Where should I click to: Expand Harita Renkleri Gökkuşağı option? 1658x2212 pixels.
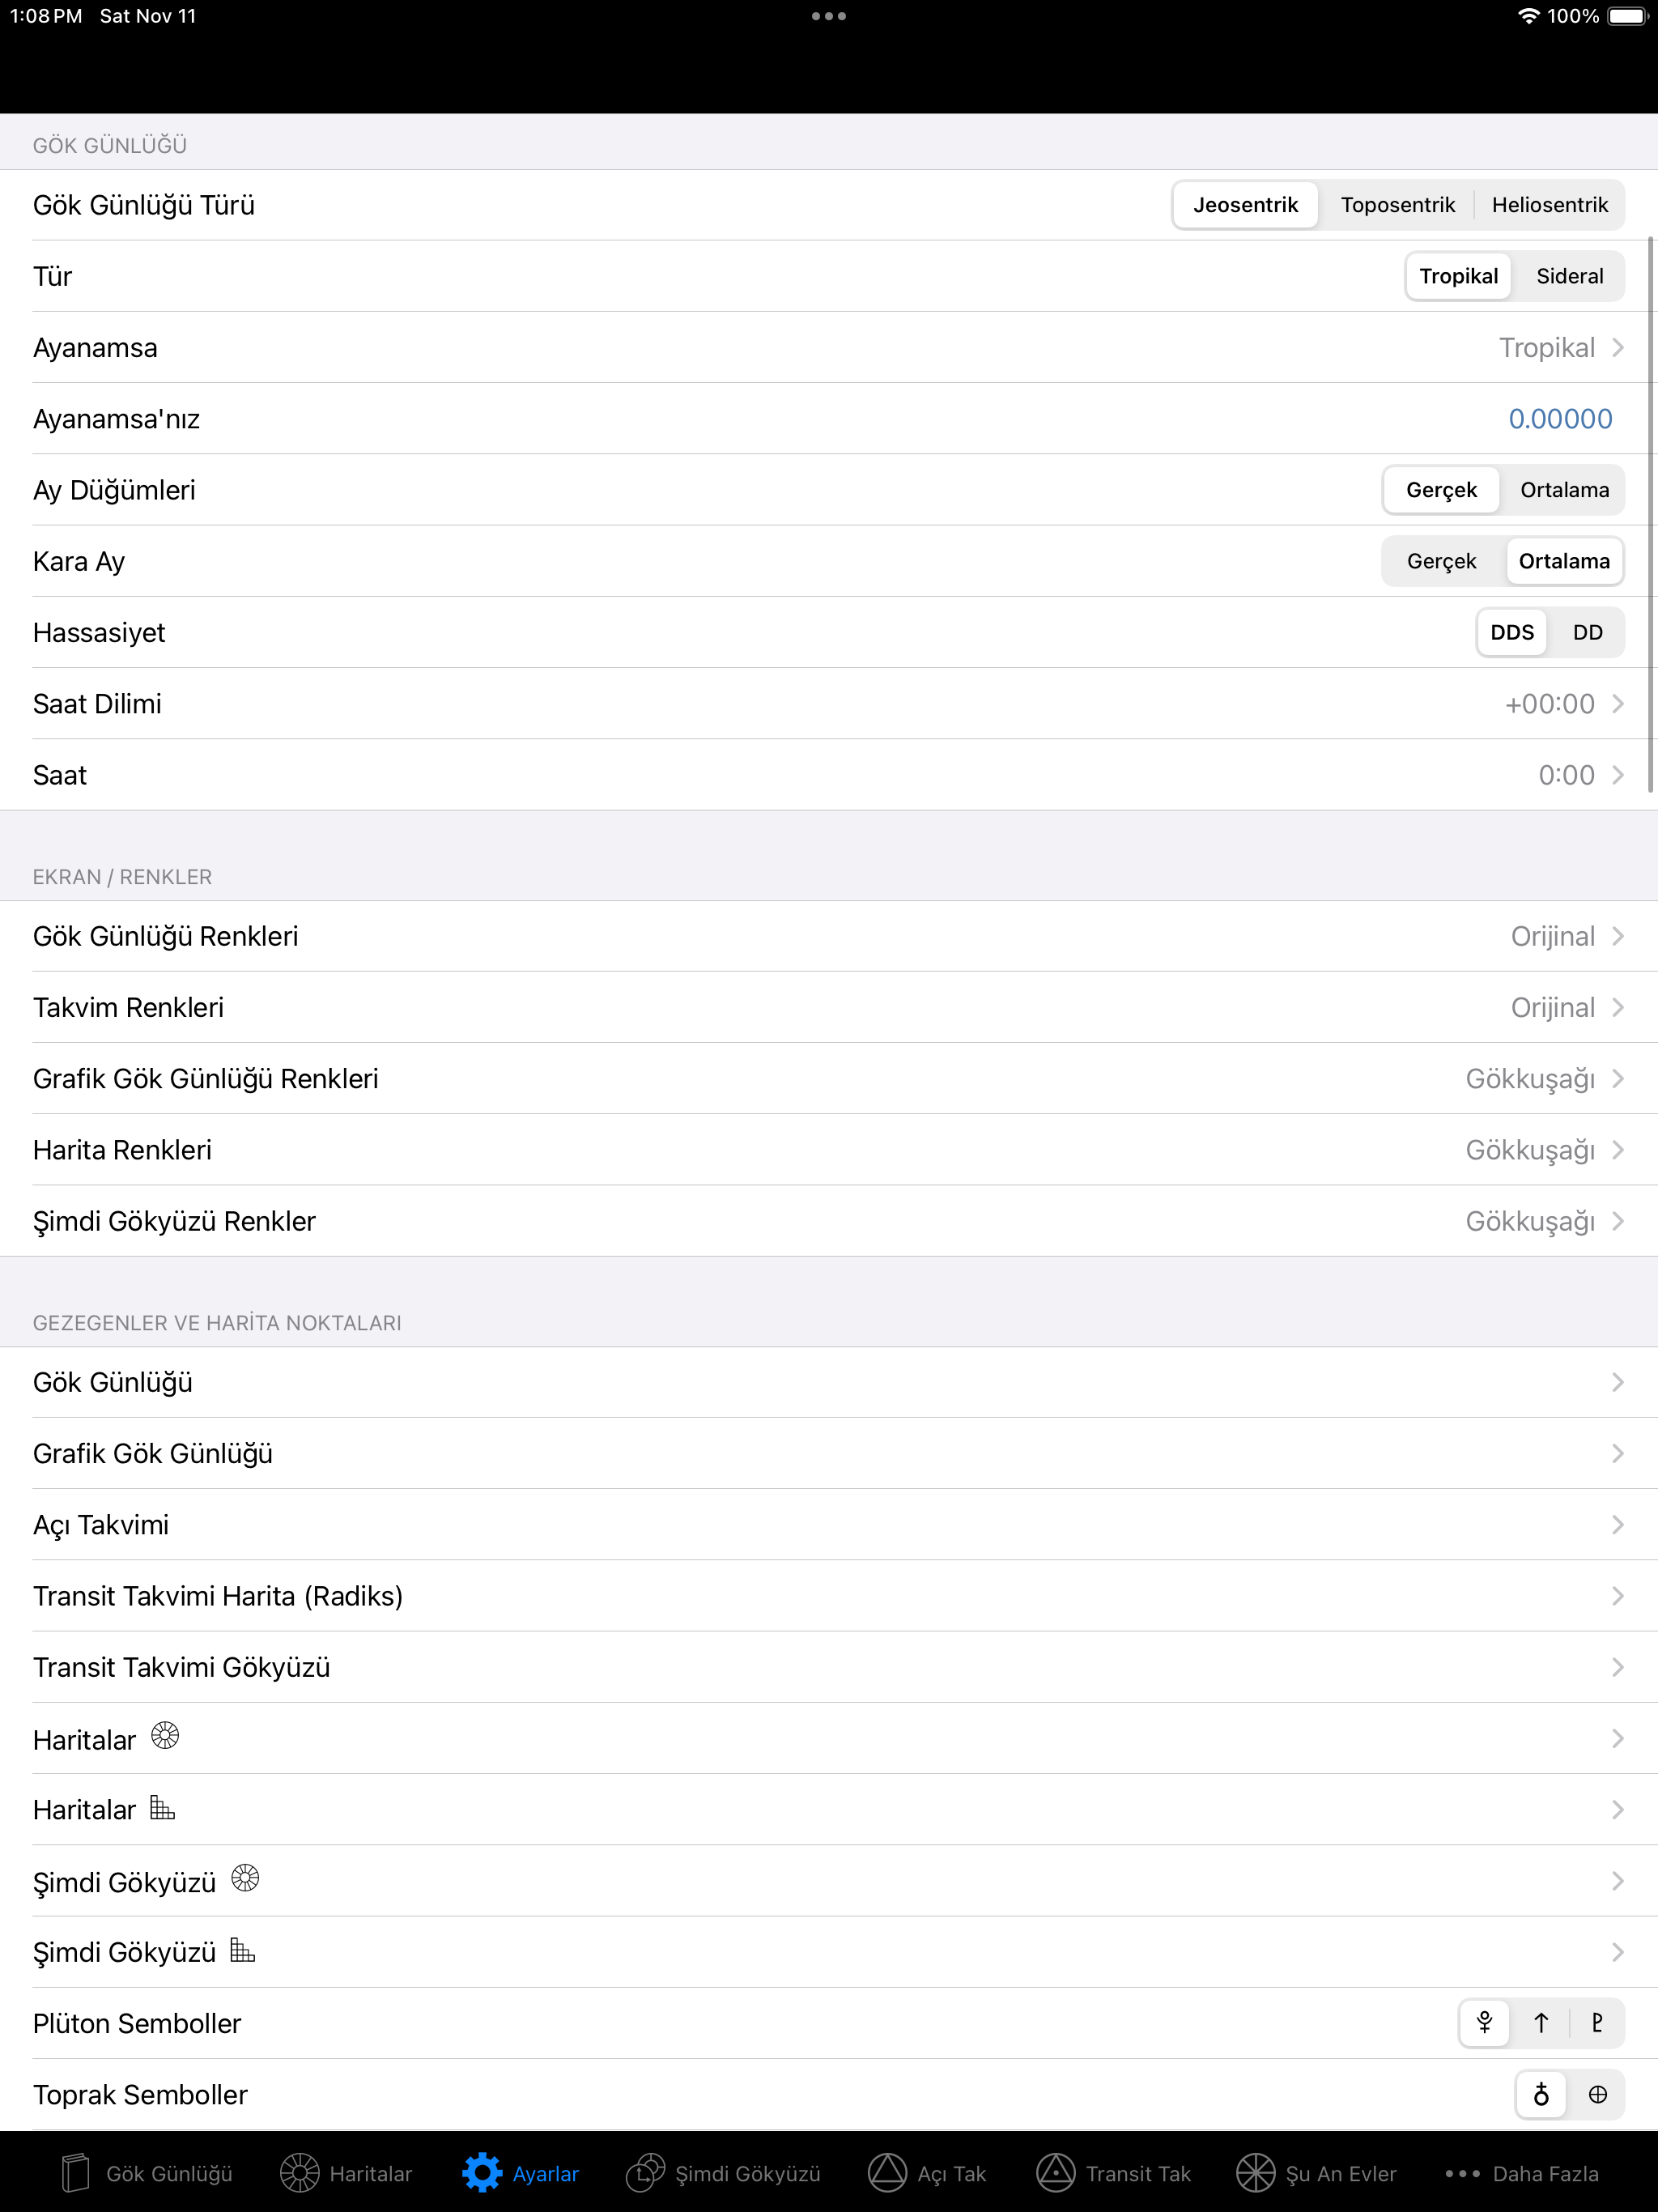829,1149
